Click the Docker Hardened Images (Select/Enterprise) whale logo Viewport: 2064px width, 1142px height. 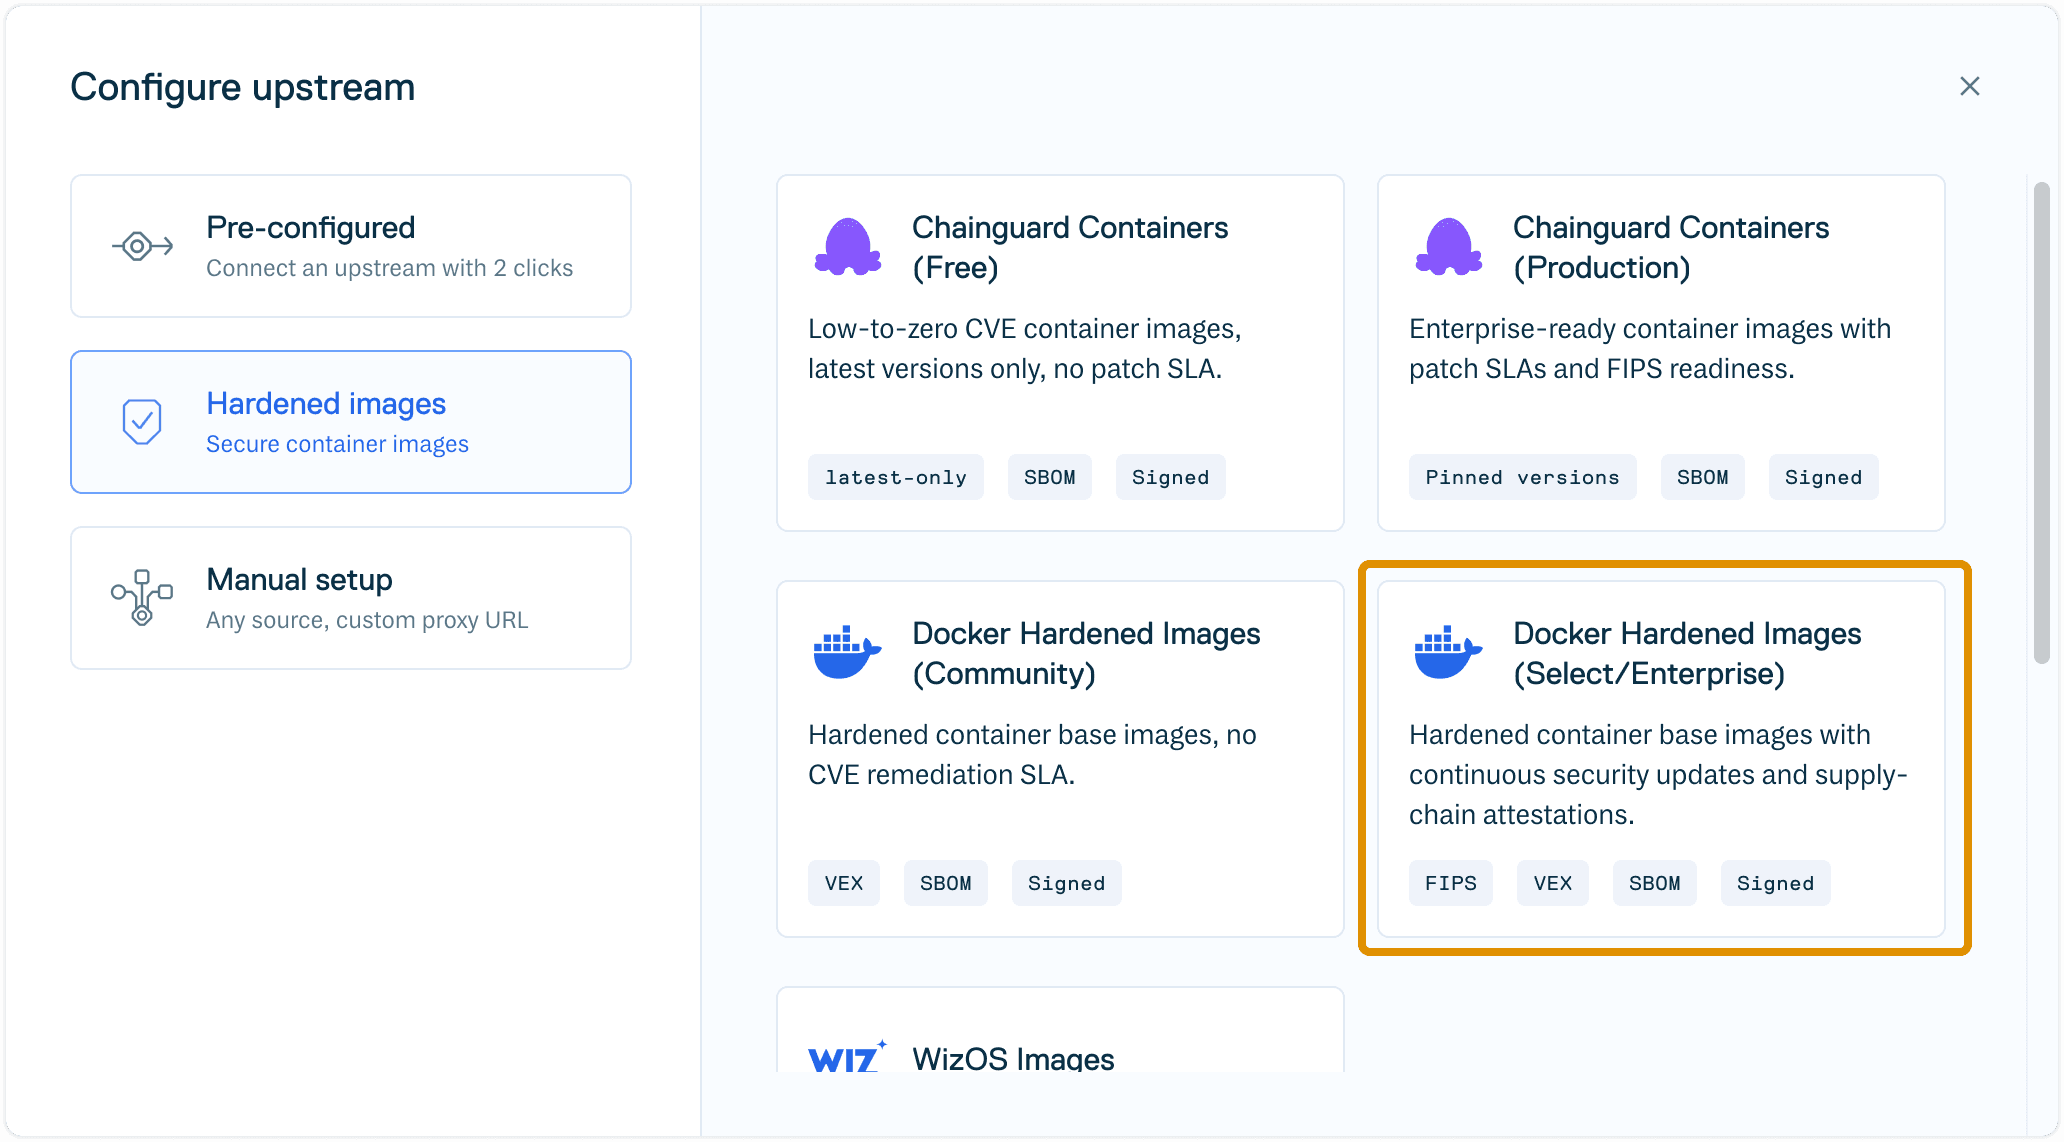[x=1448, y=652]
